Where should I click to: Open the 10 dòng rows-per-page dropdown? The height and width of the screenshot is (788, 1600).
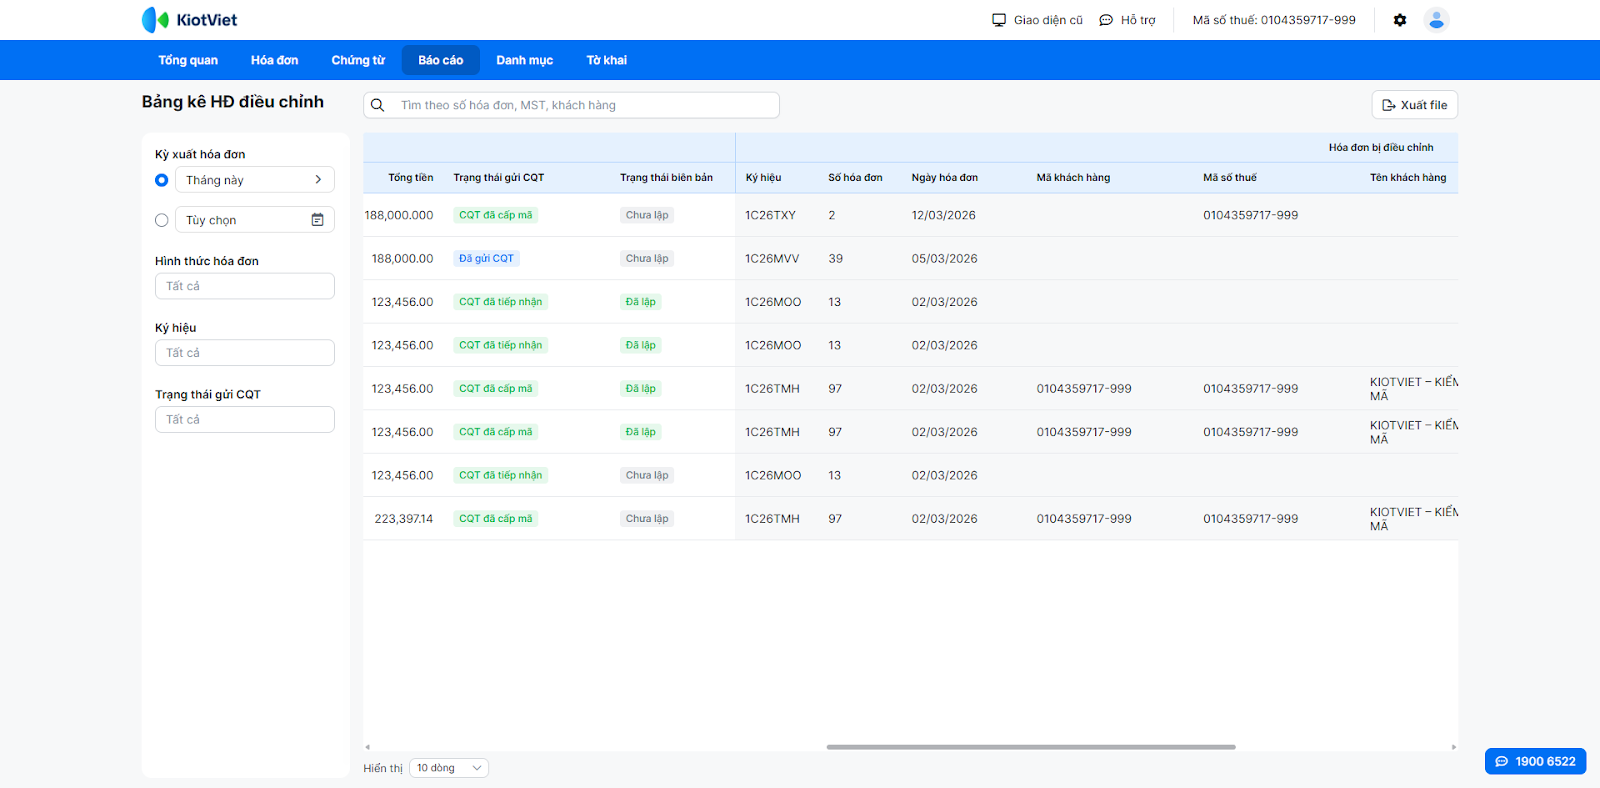tap(449, 768)
